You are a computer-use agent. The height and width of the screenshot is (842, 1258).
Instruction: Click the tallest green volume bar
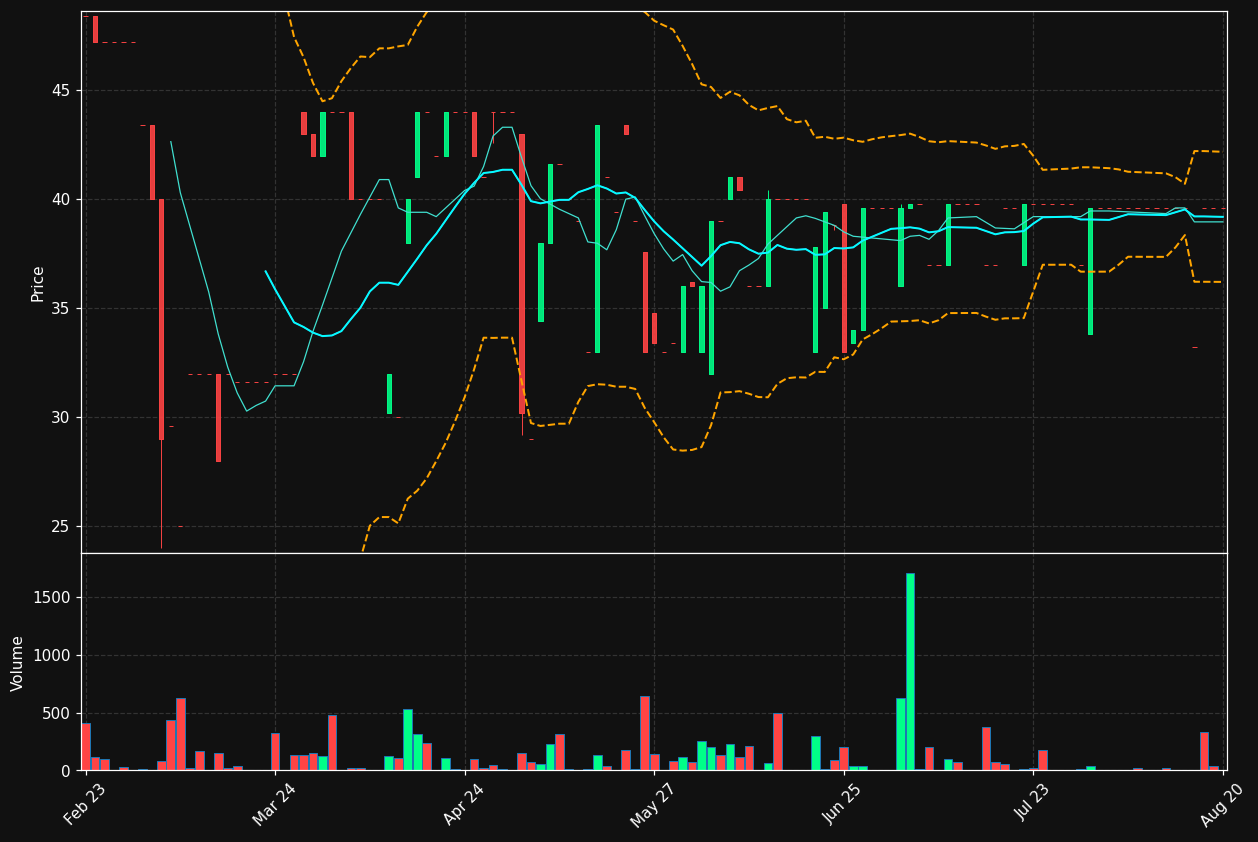[x=910, y=672]
